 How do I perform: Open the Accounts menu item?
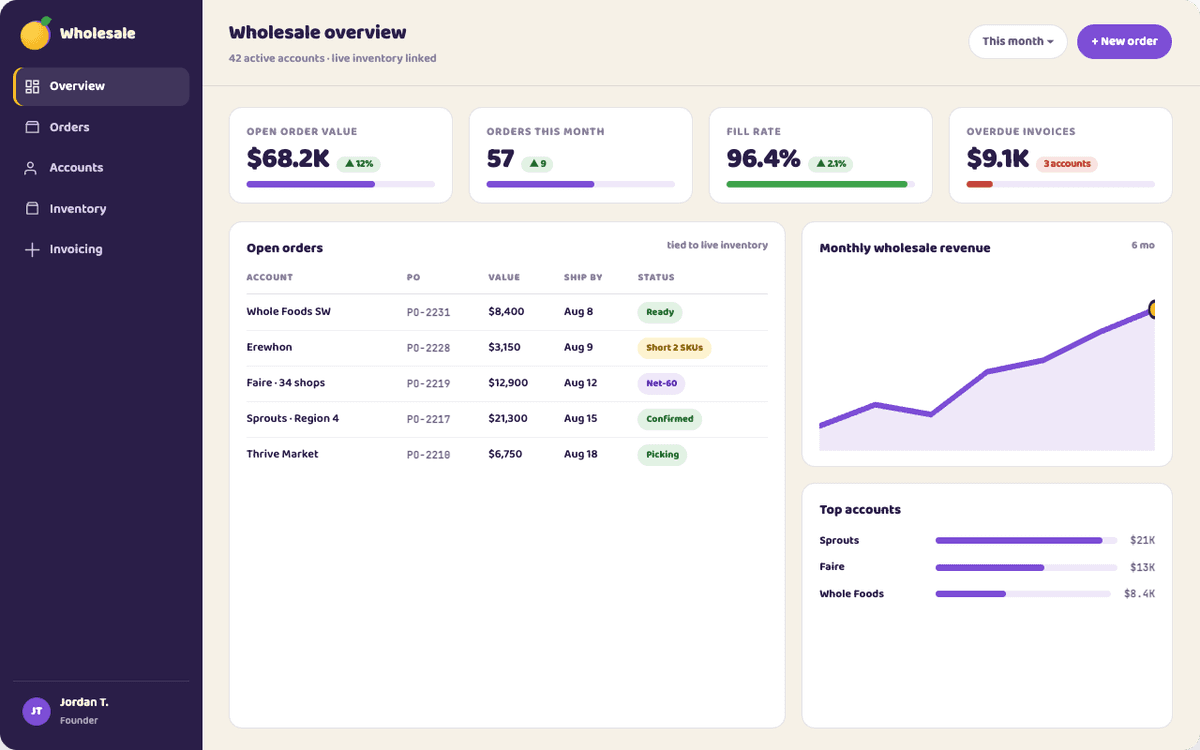(101, 168)
